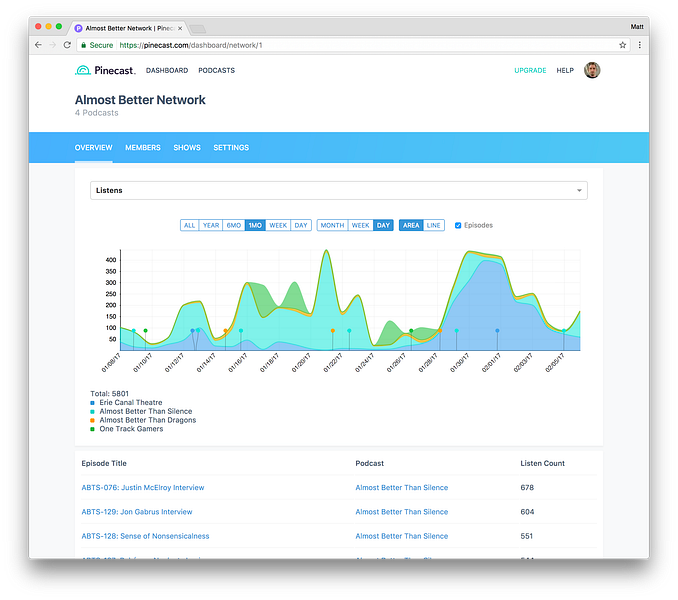Click the secure padlock icon
Image resolution: width=678 pixels, height=600 pixels.
tap(83, 45)
